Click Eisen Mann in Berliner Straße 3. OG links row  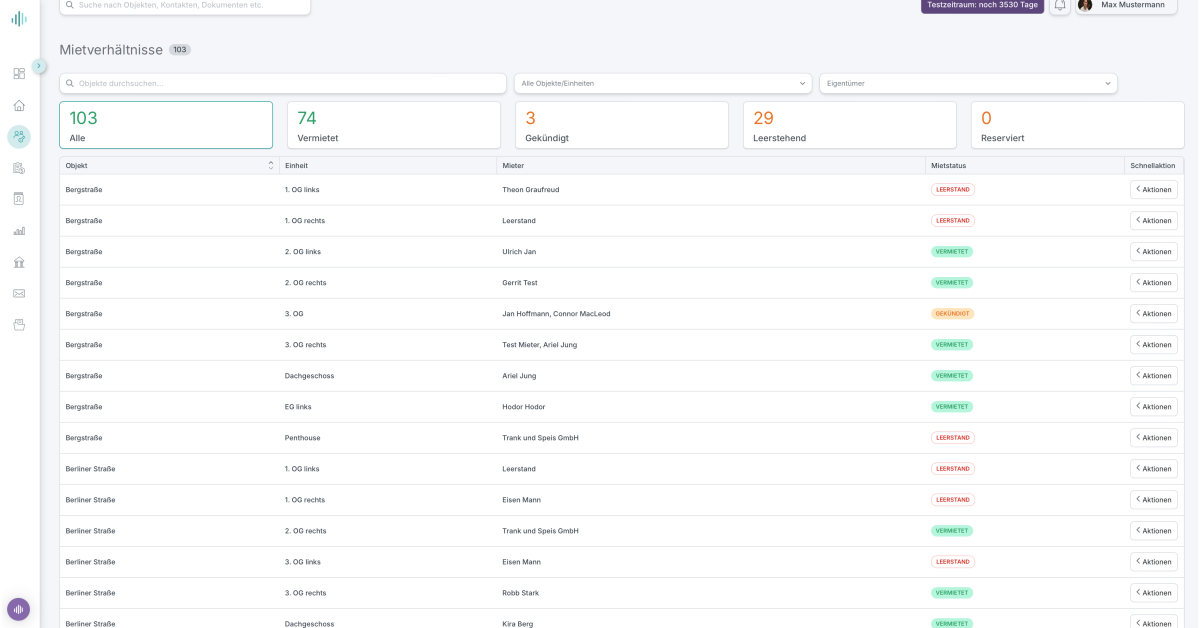pos(521,561)
